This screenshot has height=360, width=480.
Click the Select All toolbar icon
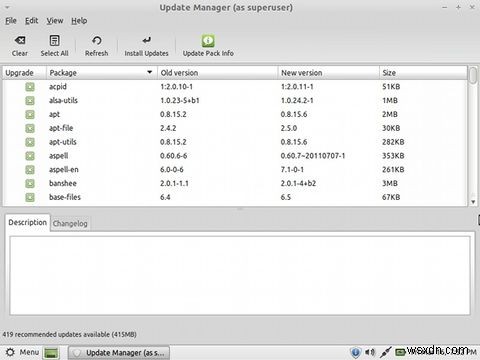[x=54, y=41]
